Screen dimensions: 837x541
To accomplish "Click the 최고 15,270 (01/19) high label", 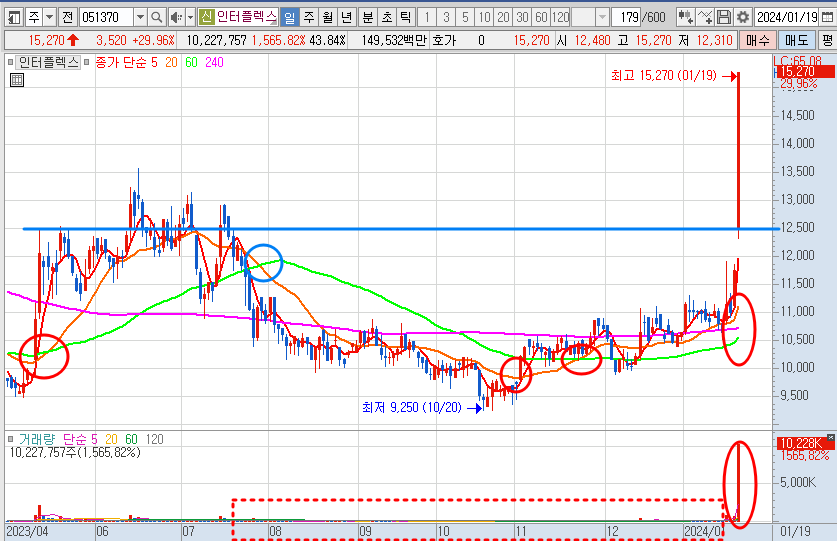I will (x=664, y=76).
